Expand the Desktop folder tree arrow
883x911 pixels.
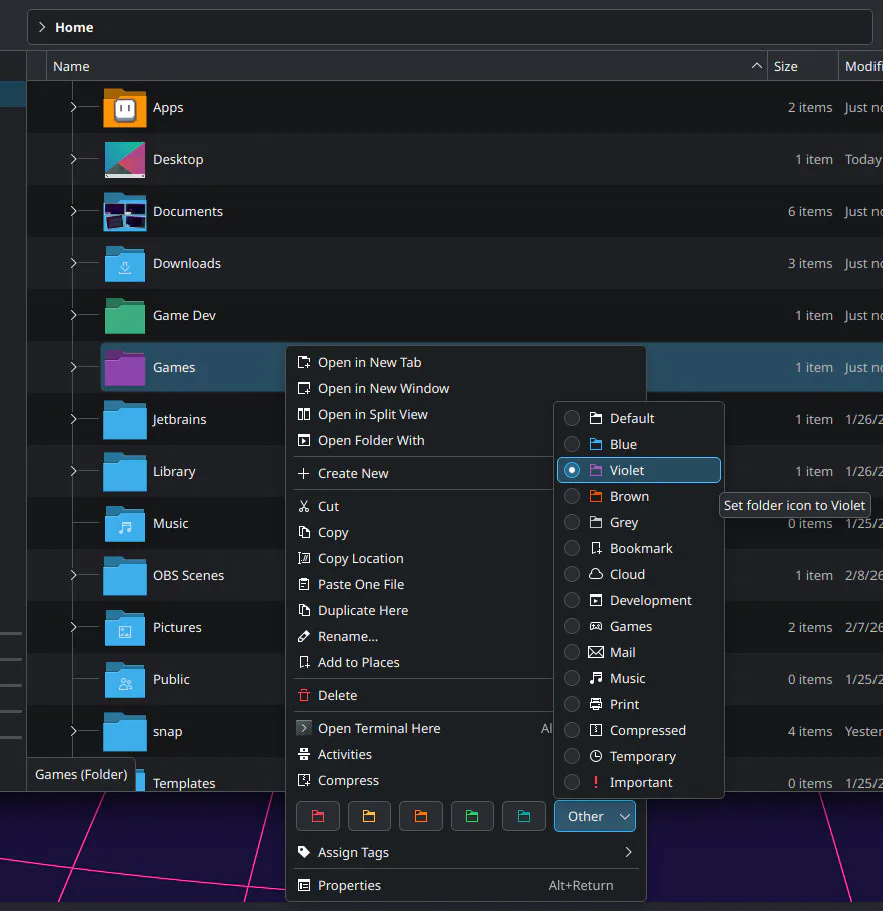click(73, 159)
